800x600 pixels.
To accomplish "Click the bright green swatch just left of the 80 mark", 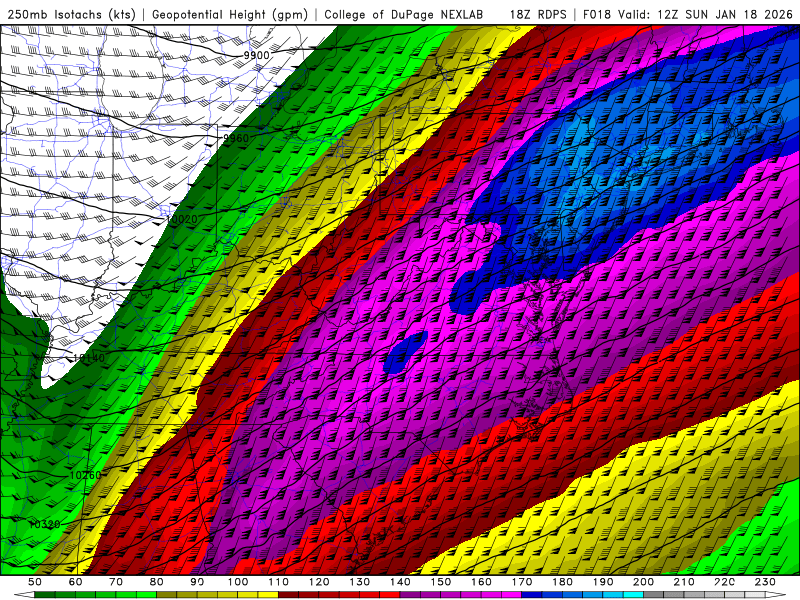I will click(146, 595).
